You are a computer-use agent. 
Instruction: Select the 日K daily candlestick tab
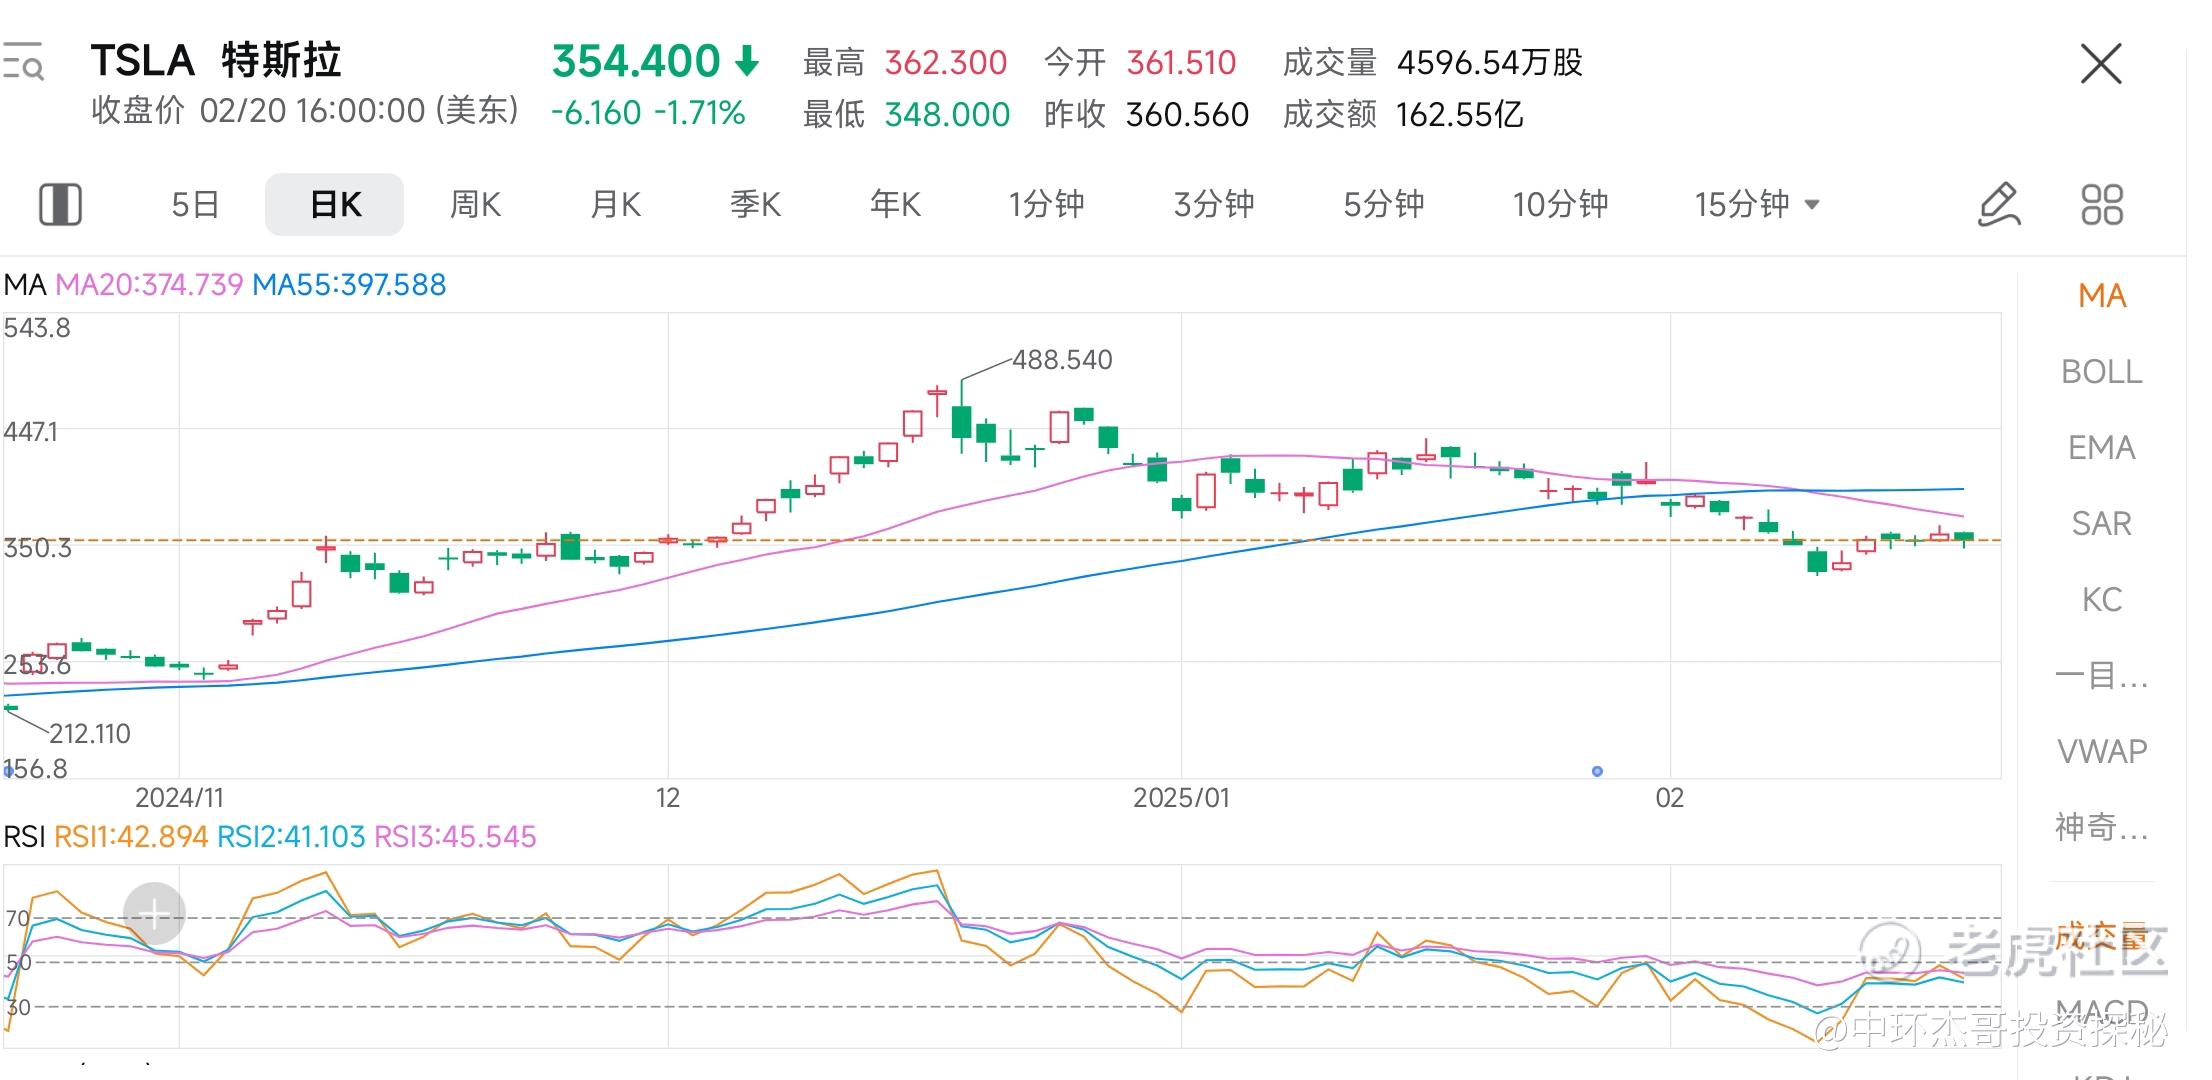click(335, 205)
